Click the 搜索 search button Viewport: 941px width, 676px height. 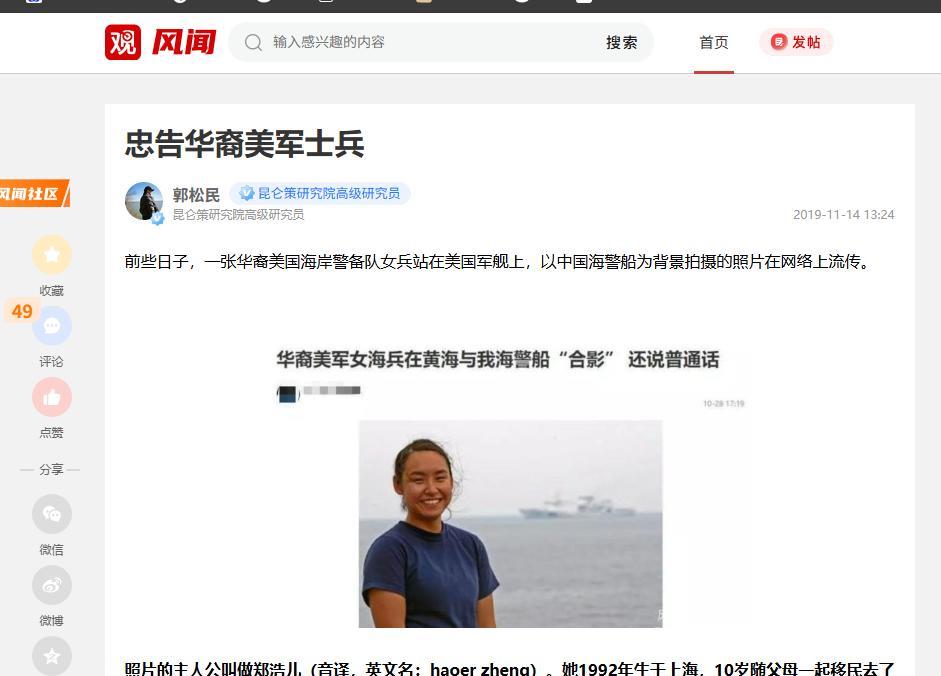pyautogui.click(x=621, y=43)
